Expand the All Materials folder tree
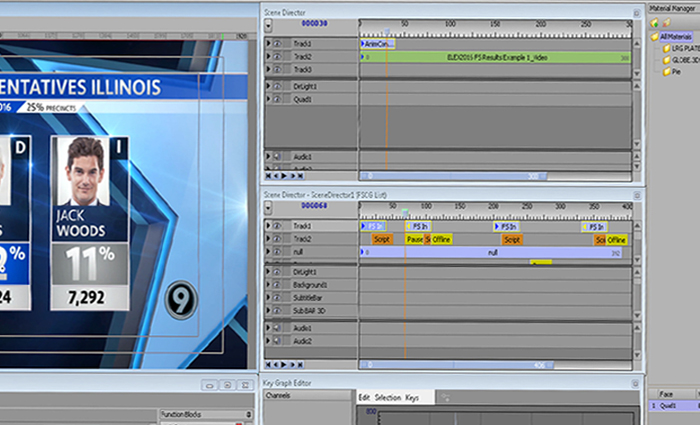 653,37
